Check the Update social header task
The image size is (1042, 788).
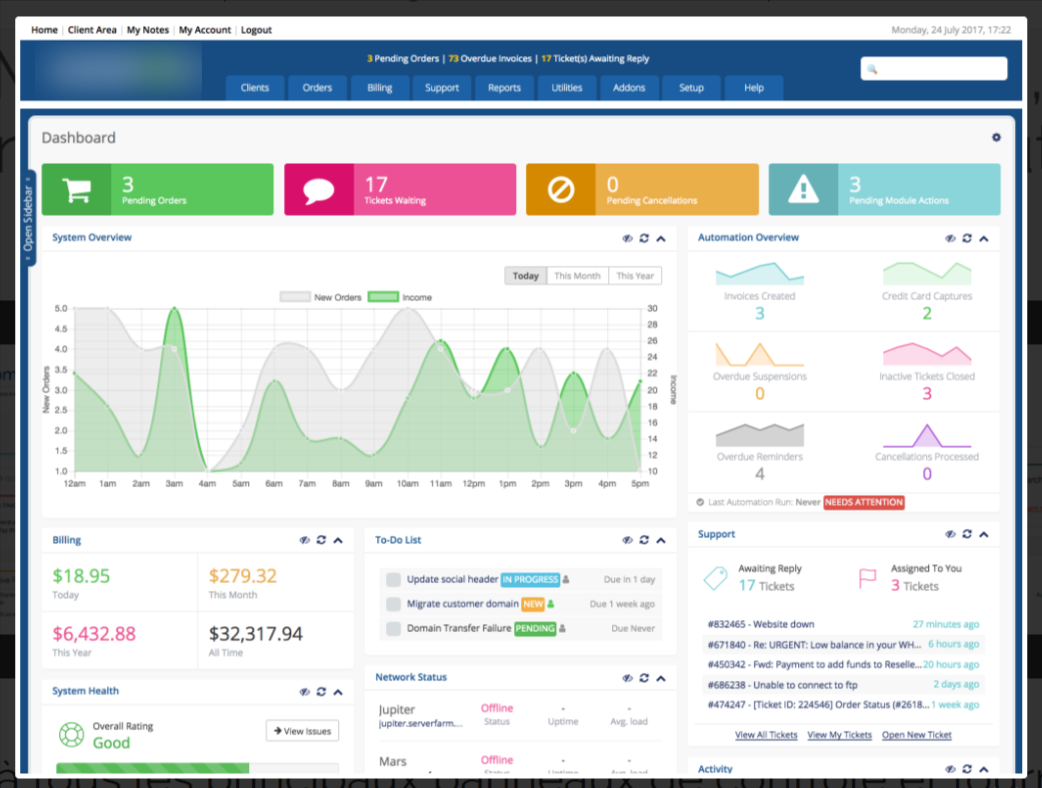point(393,580)
